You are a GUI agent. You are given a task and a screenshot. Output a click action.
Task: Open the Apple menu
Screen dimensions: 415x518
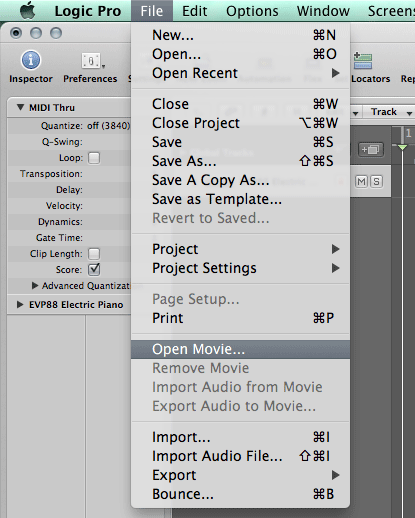pyautogui.click(x=28, y=10)
